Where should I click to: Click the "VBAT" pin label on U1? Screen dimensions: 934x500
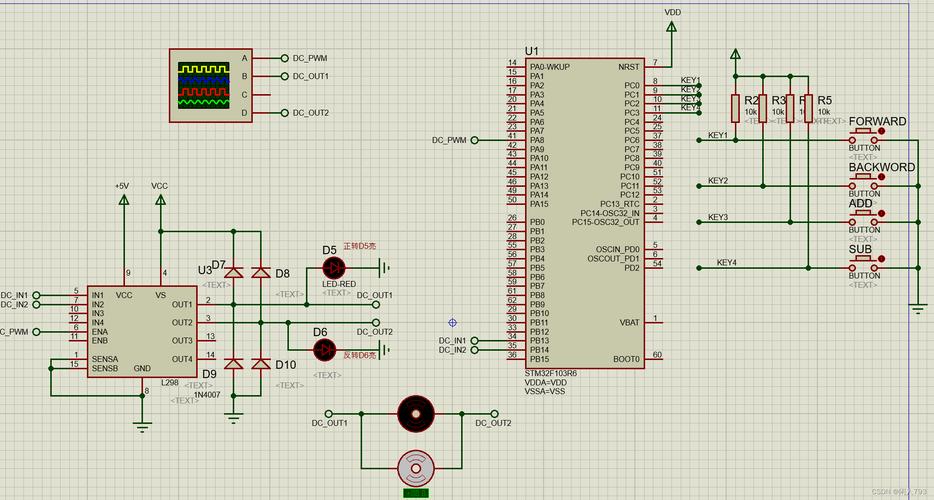tap(629, 322)
